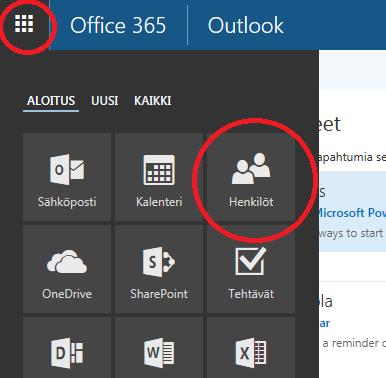Click the Outlook header title
Viewport: 386px width, 378px height.
(246, 25)
